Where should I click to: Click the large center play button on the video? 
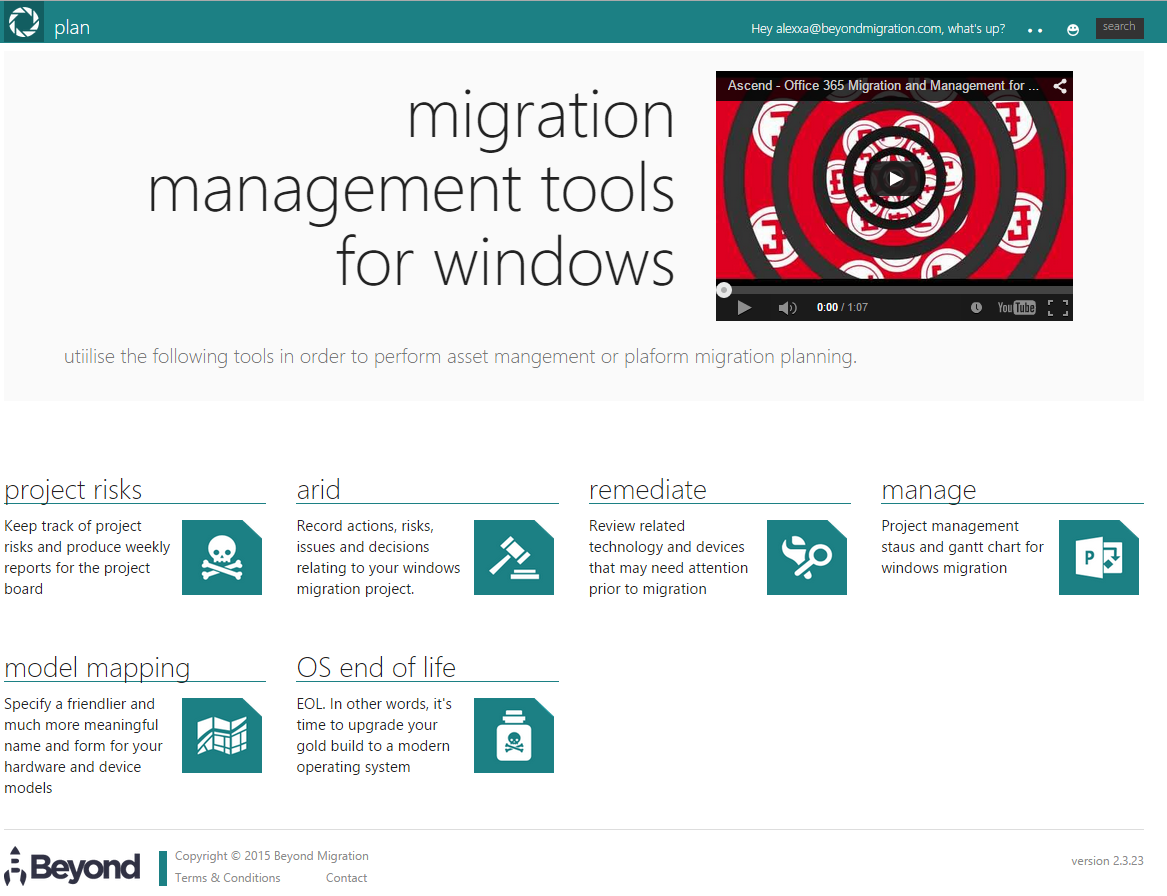pos(894,179)
